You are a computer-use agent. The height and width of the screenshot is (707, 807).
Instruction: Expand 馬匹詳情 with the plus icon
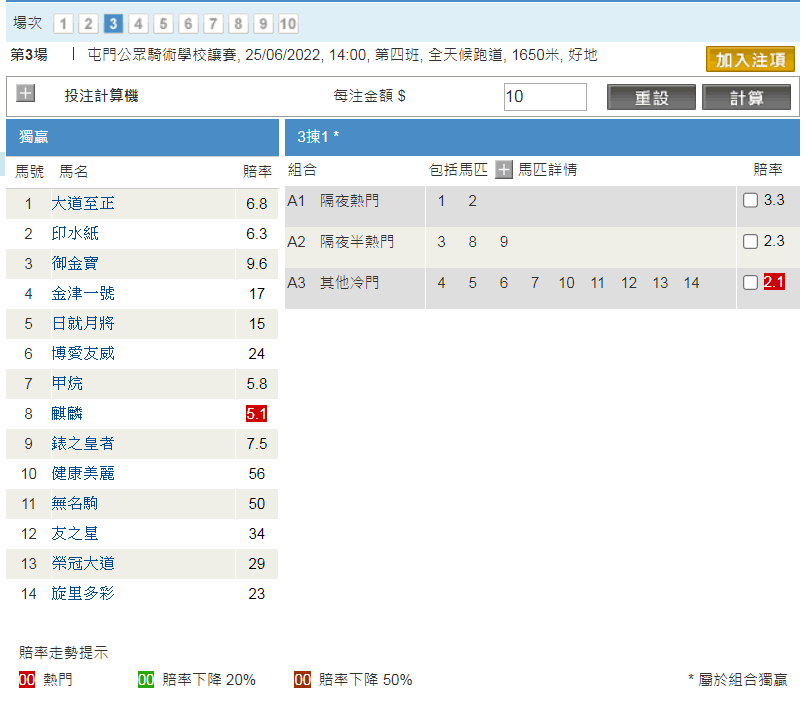click(504, 170)
